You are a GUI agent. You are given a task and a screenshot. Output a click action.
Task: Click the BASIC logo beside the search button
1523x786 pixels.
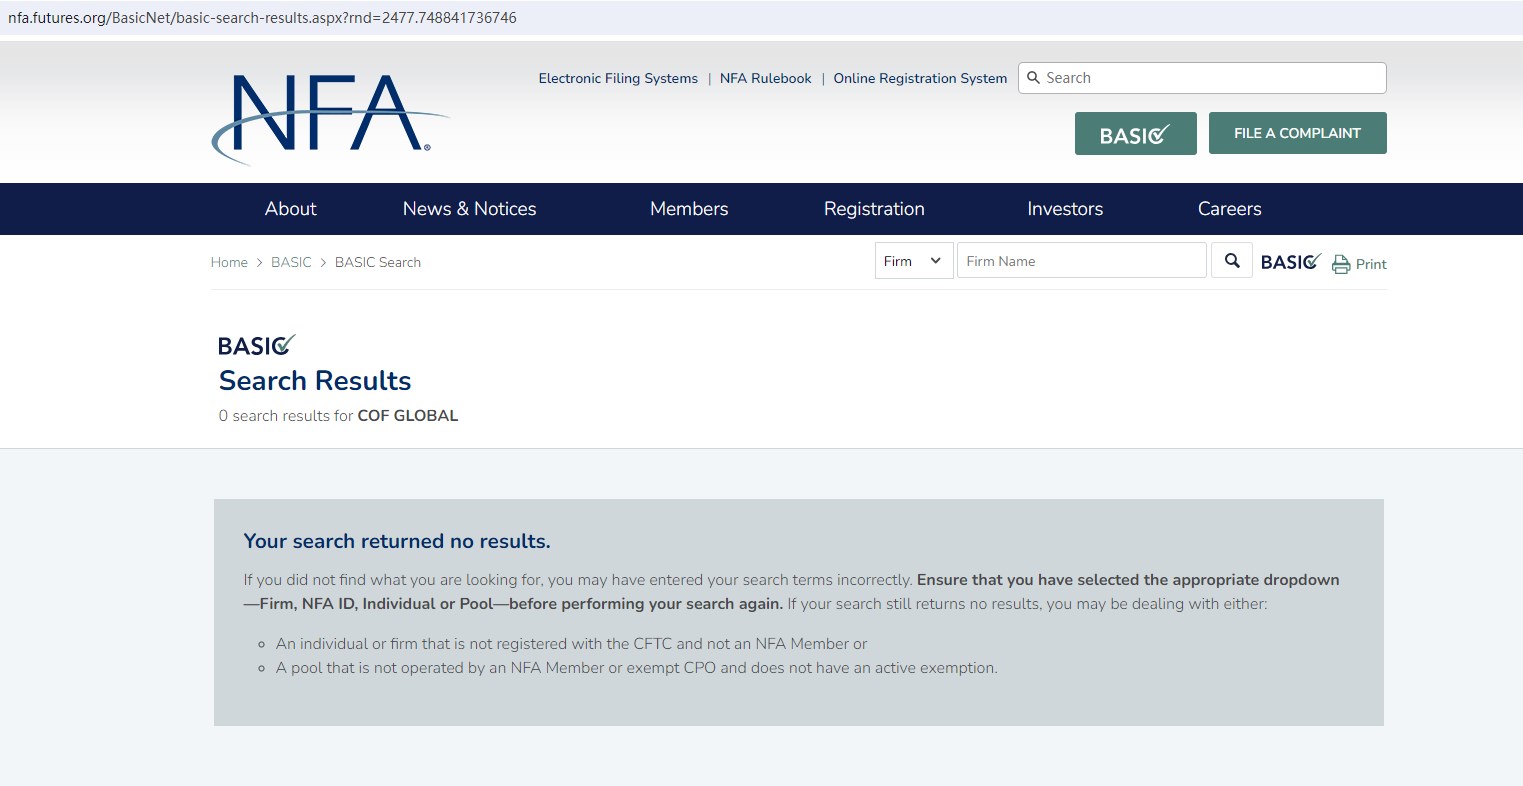click(x=1291, y=262)
